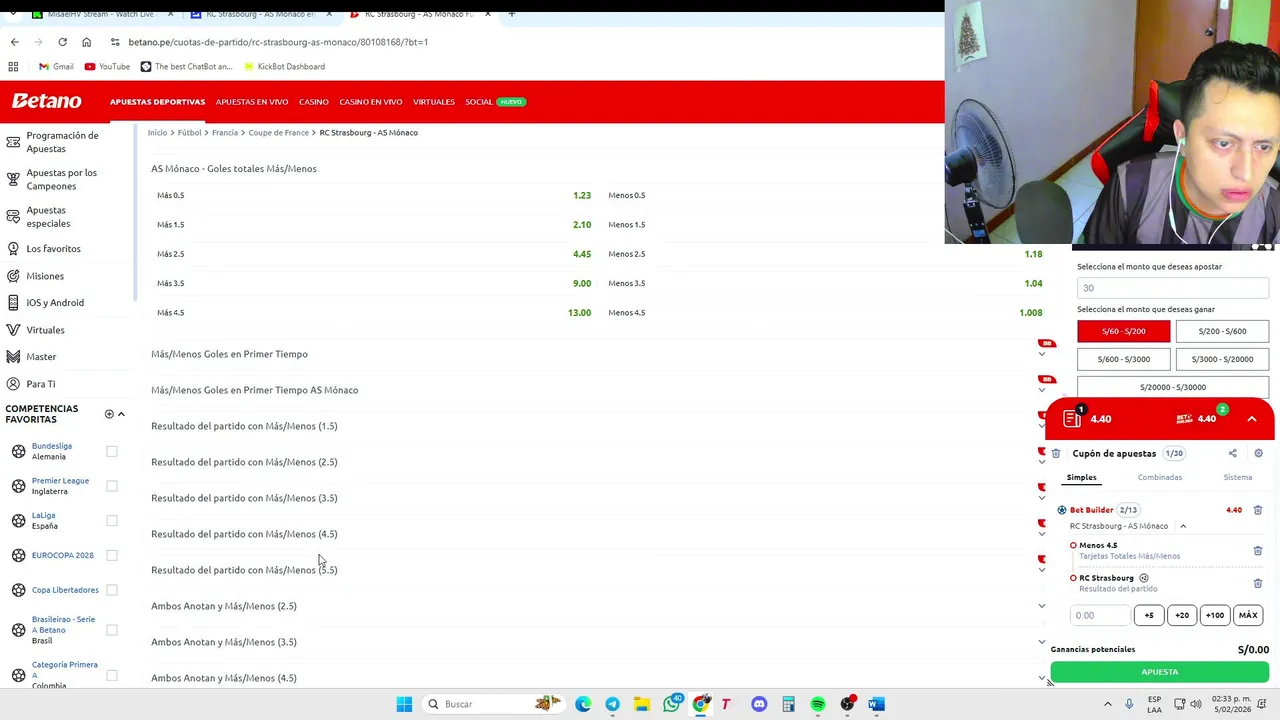Viewport: 1280px width, 720px height.
Task: Add +100 to the stake
Action: [x=1215, y=615]
